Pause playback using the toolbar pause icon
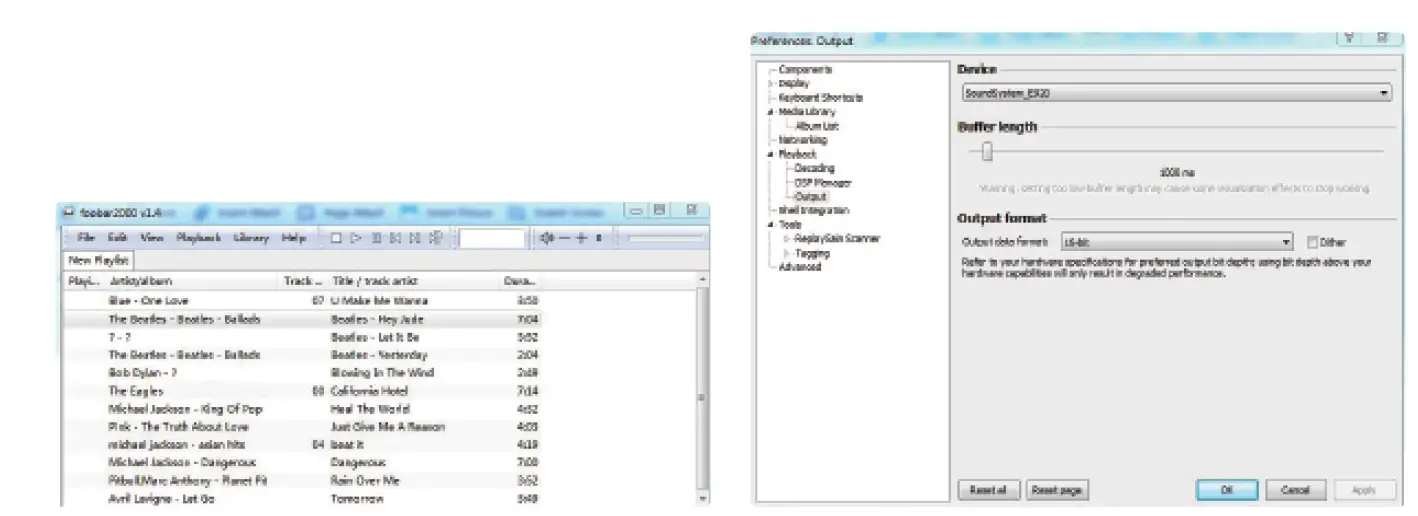The image size is (1418, 516). [x=376, y=238]
